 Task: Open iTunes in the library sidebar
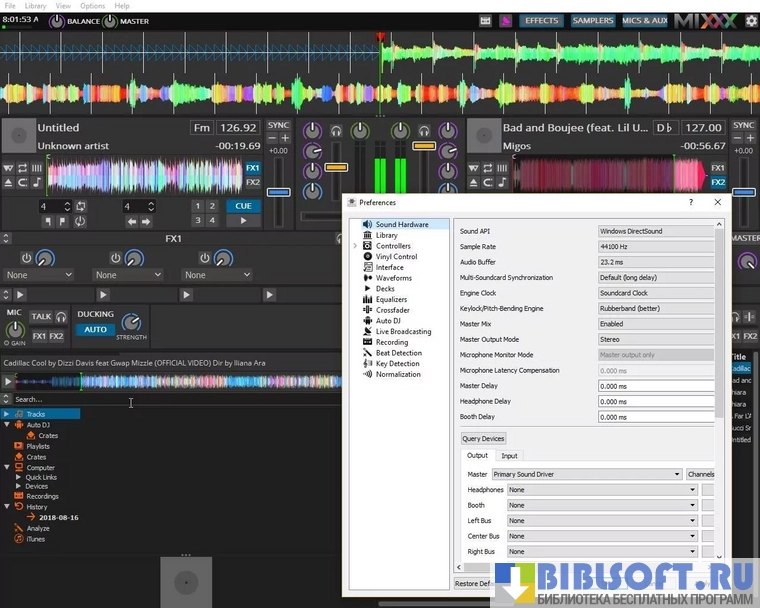36,539
